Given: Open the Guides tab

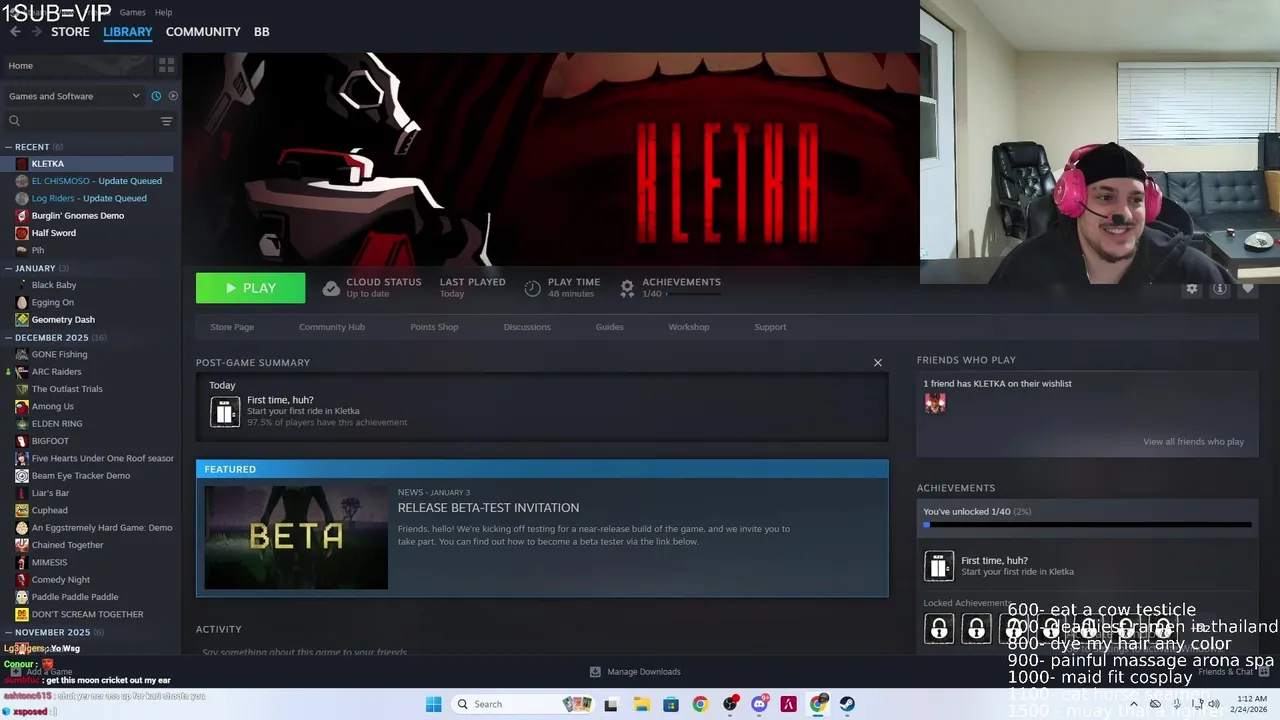Looking at the screenshot, I should point(609,327).
